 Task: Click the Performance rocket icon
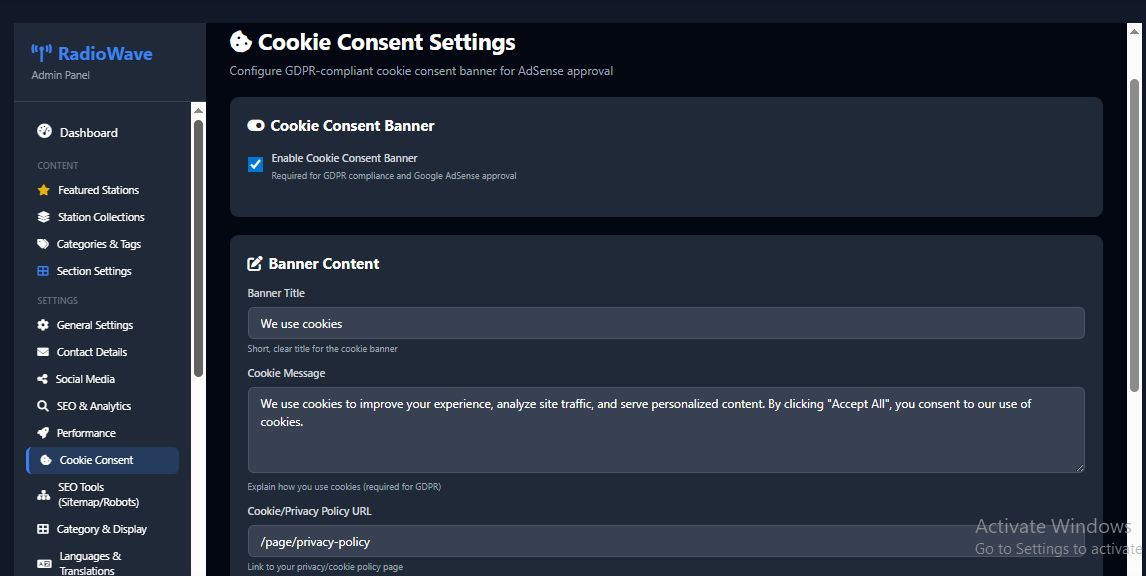pos(43,433)
